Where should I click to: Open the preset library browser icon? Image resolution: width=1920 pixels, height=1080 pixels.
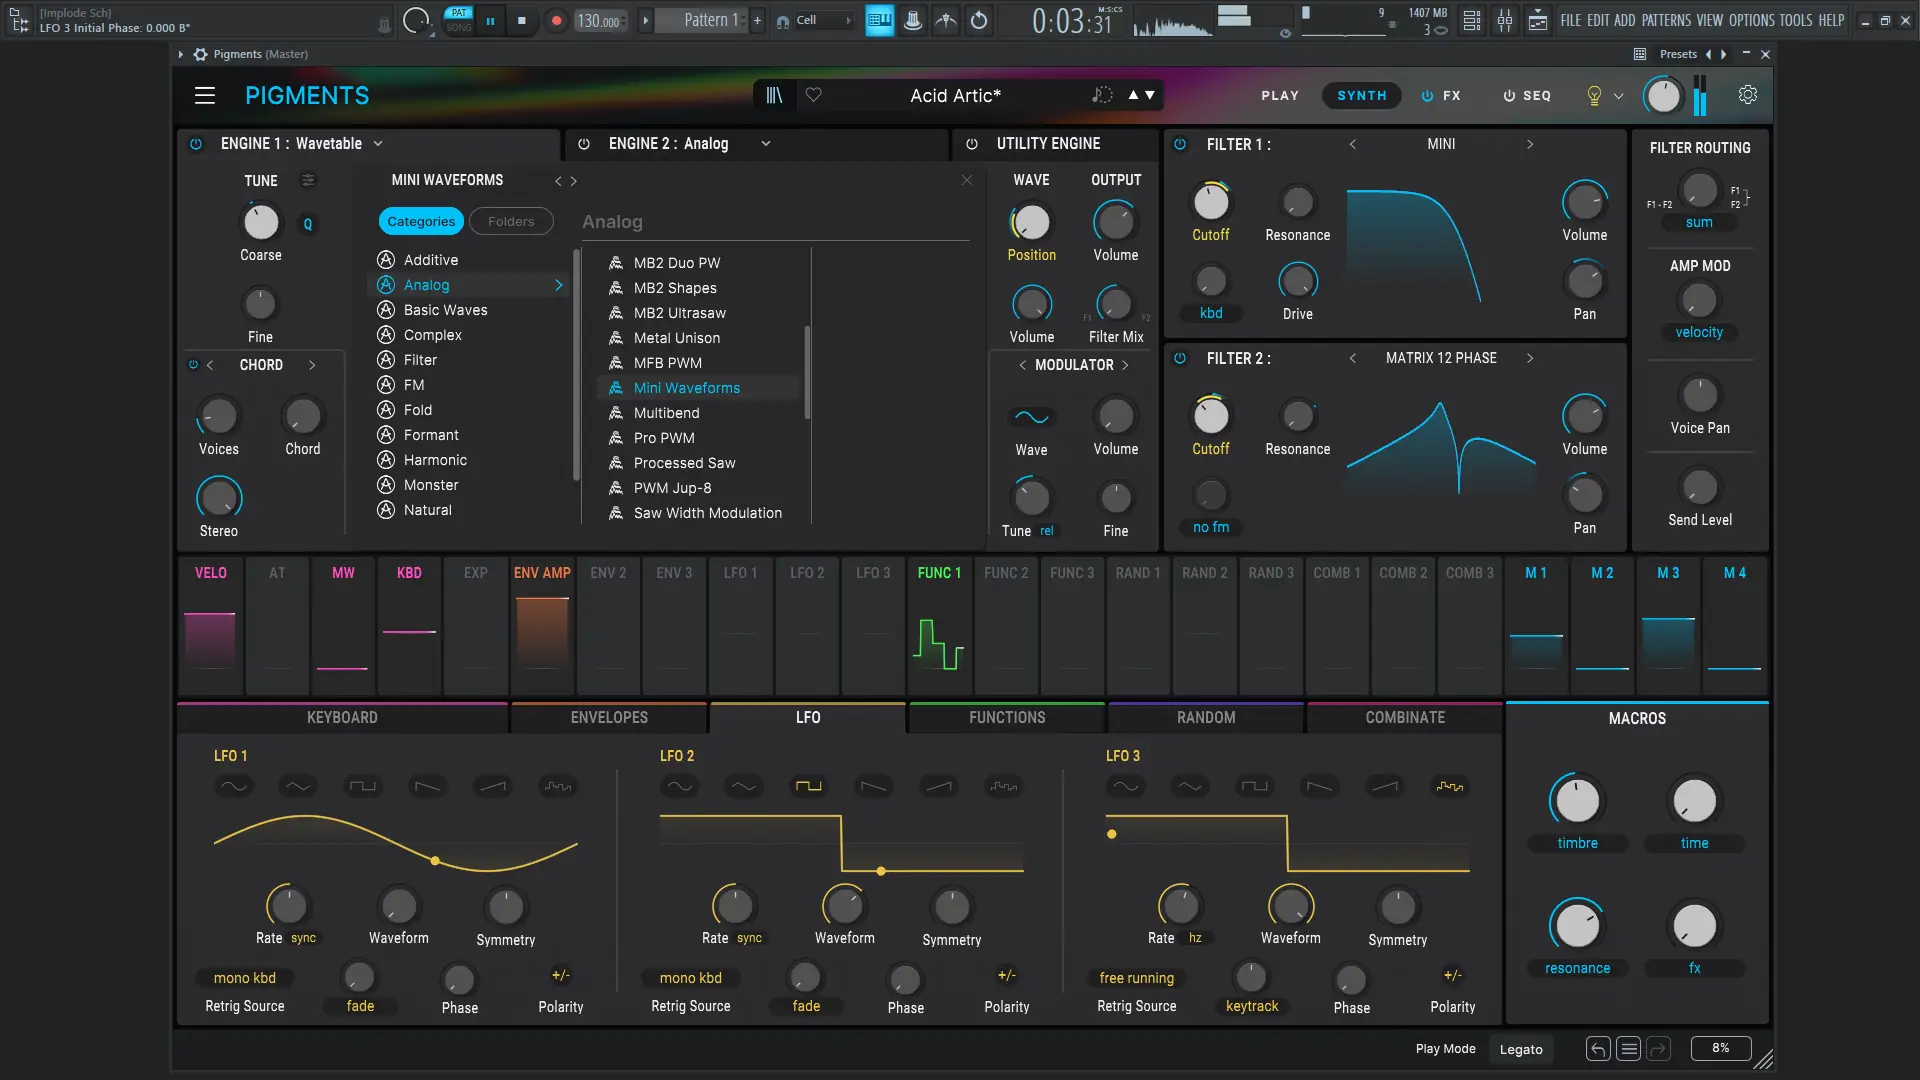coord(774,95)
